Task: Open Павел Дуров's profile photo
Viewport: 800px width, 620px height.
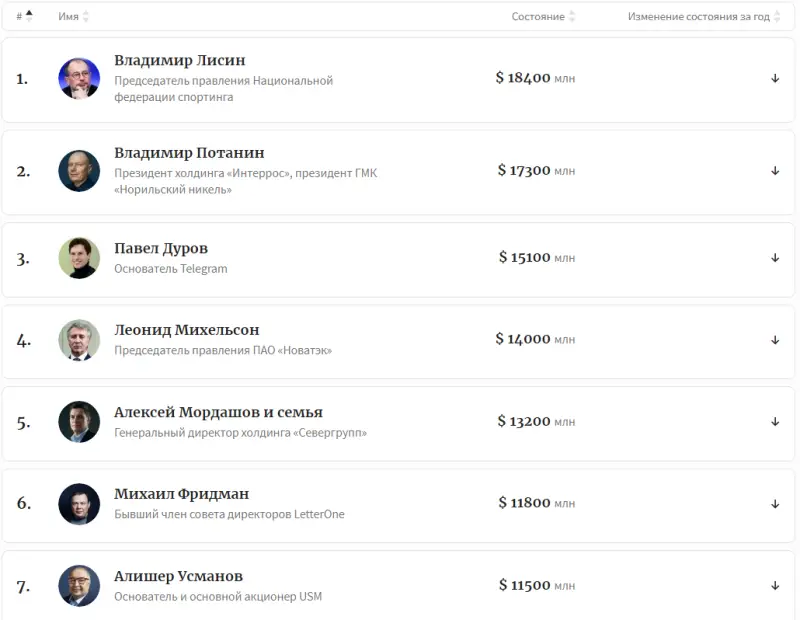Action: (79, 258)
